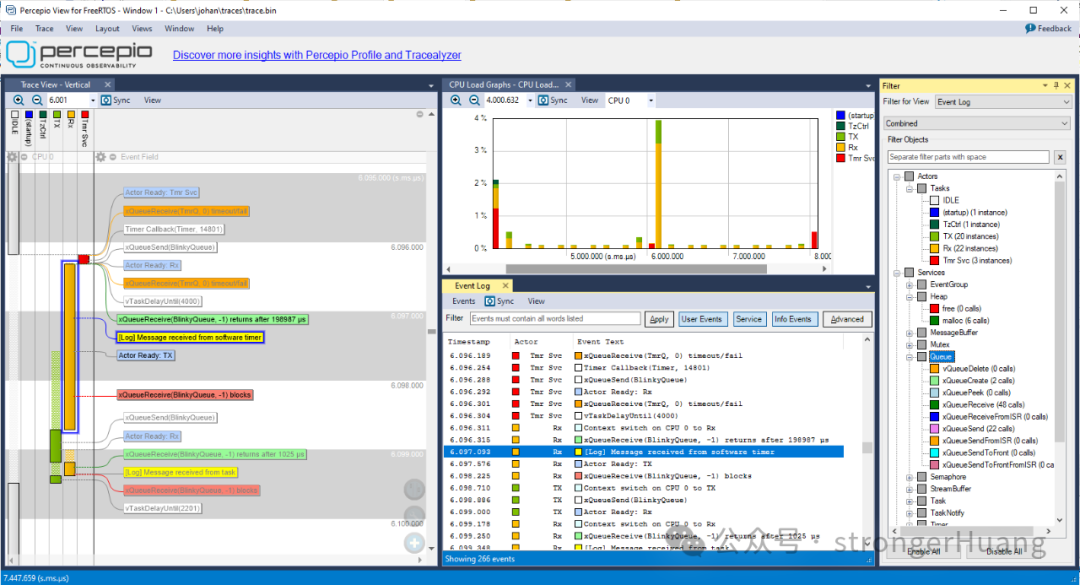Expand the Semaphore node in filter tree
The width and height of the screenshot is (1080, 585).
[909, 477]
